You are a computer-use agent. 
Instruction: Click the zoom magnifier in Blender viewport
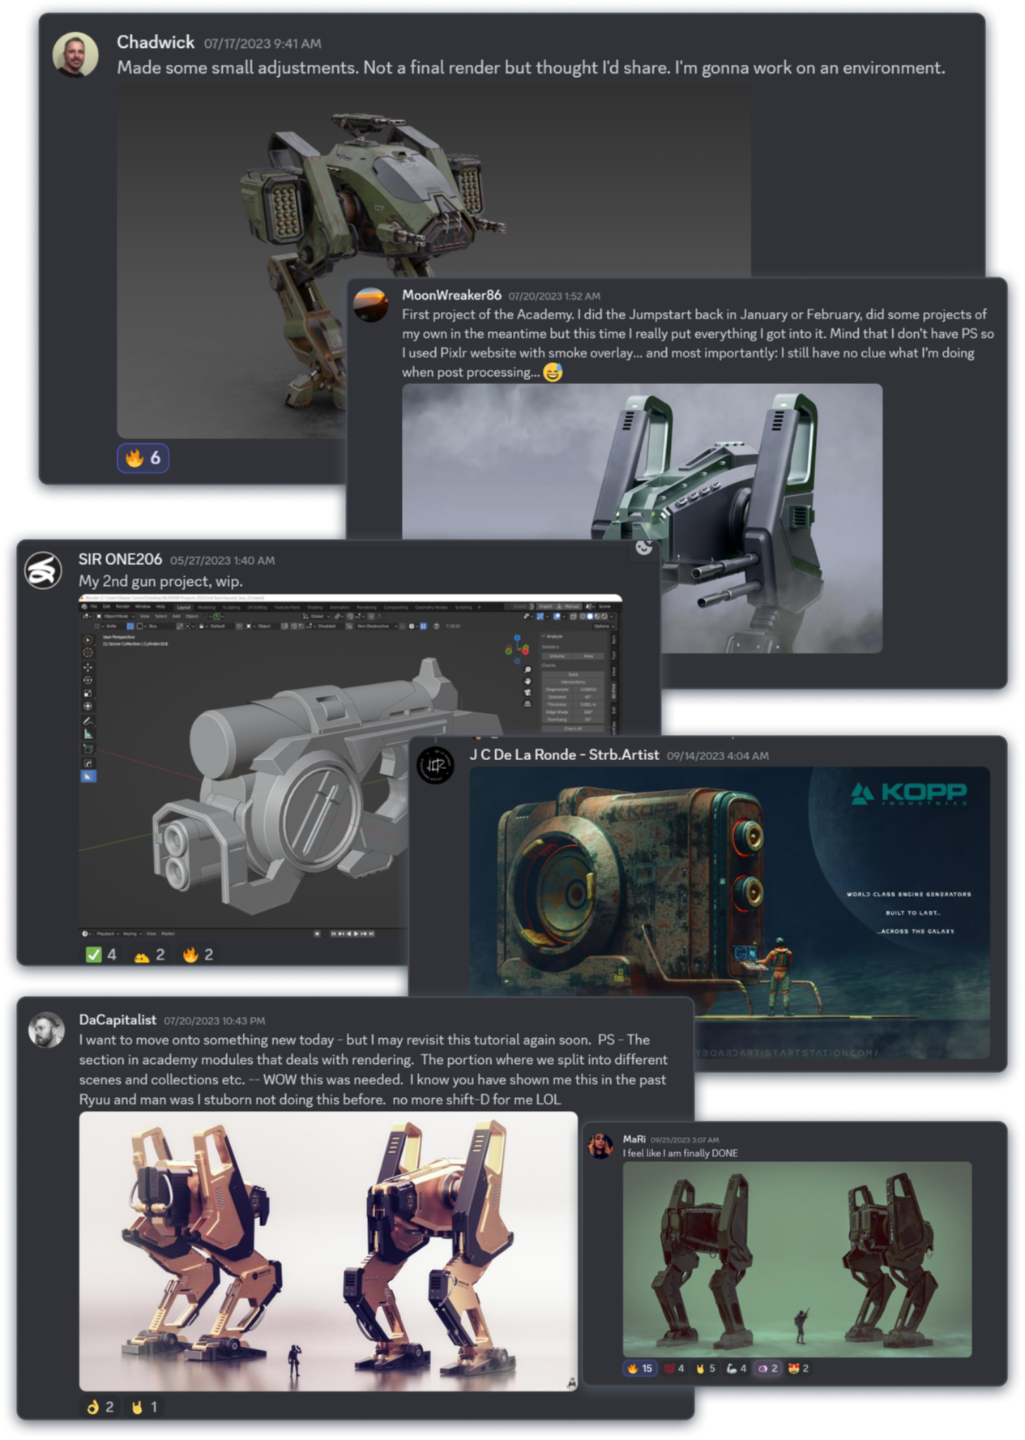click(x=528, y=669)
